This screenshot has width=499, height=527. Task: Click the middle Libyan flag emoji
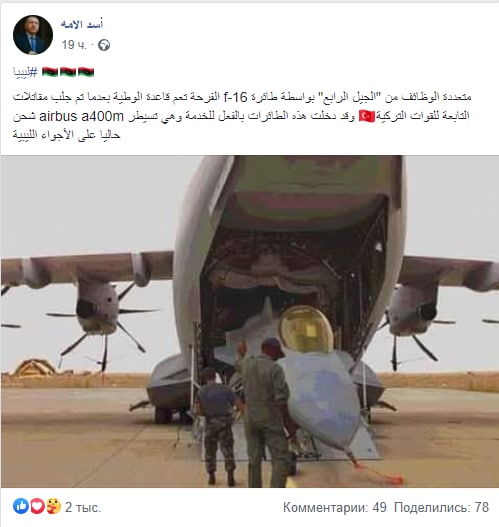[68, 72]
